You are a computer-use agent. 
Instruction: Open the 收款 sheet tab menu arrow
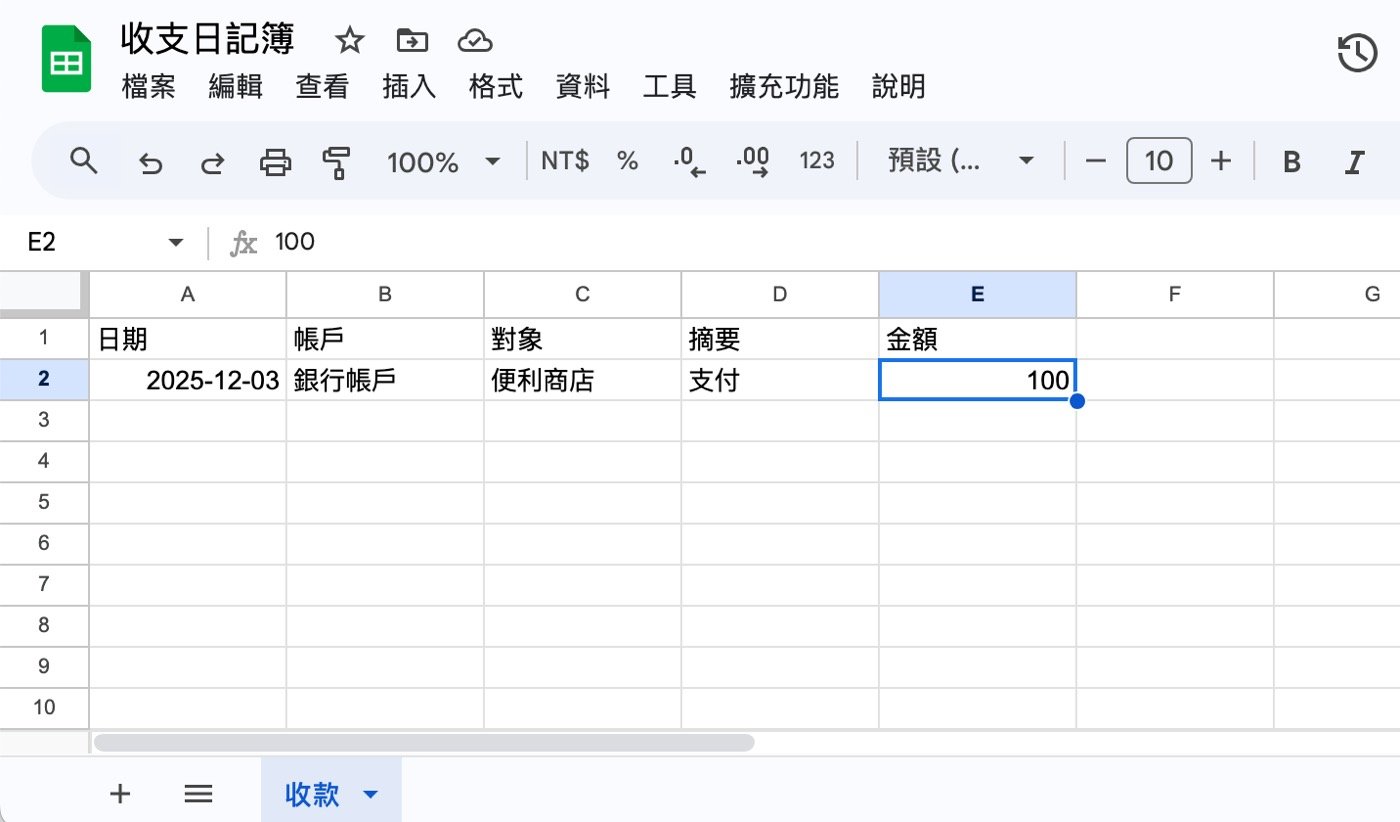(369, 794)
